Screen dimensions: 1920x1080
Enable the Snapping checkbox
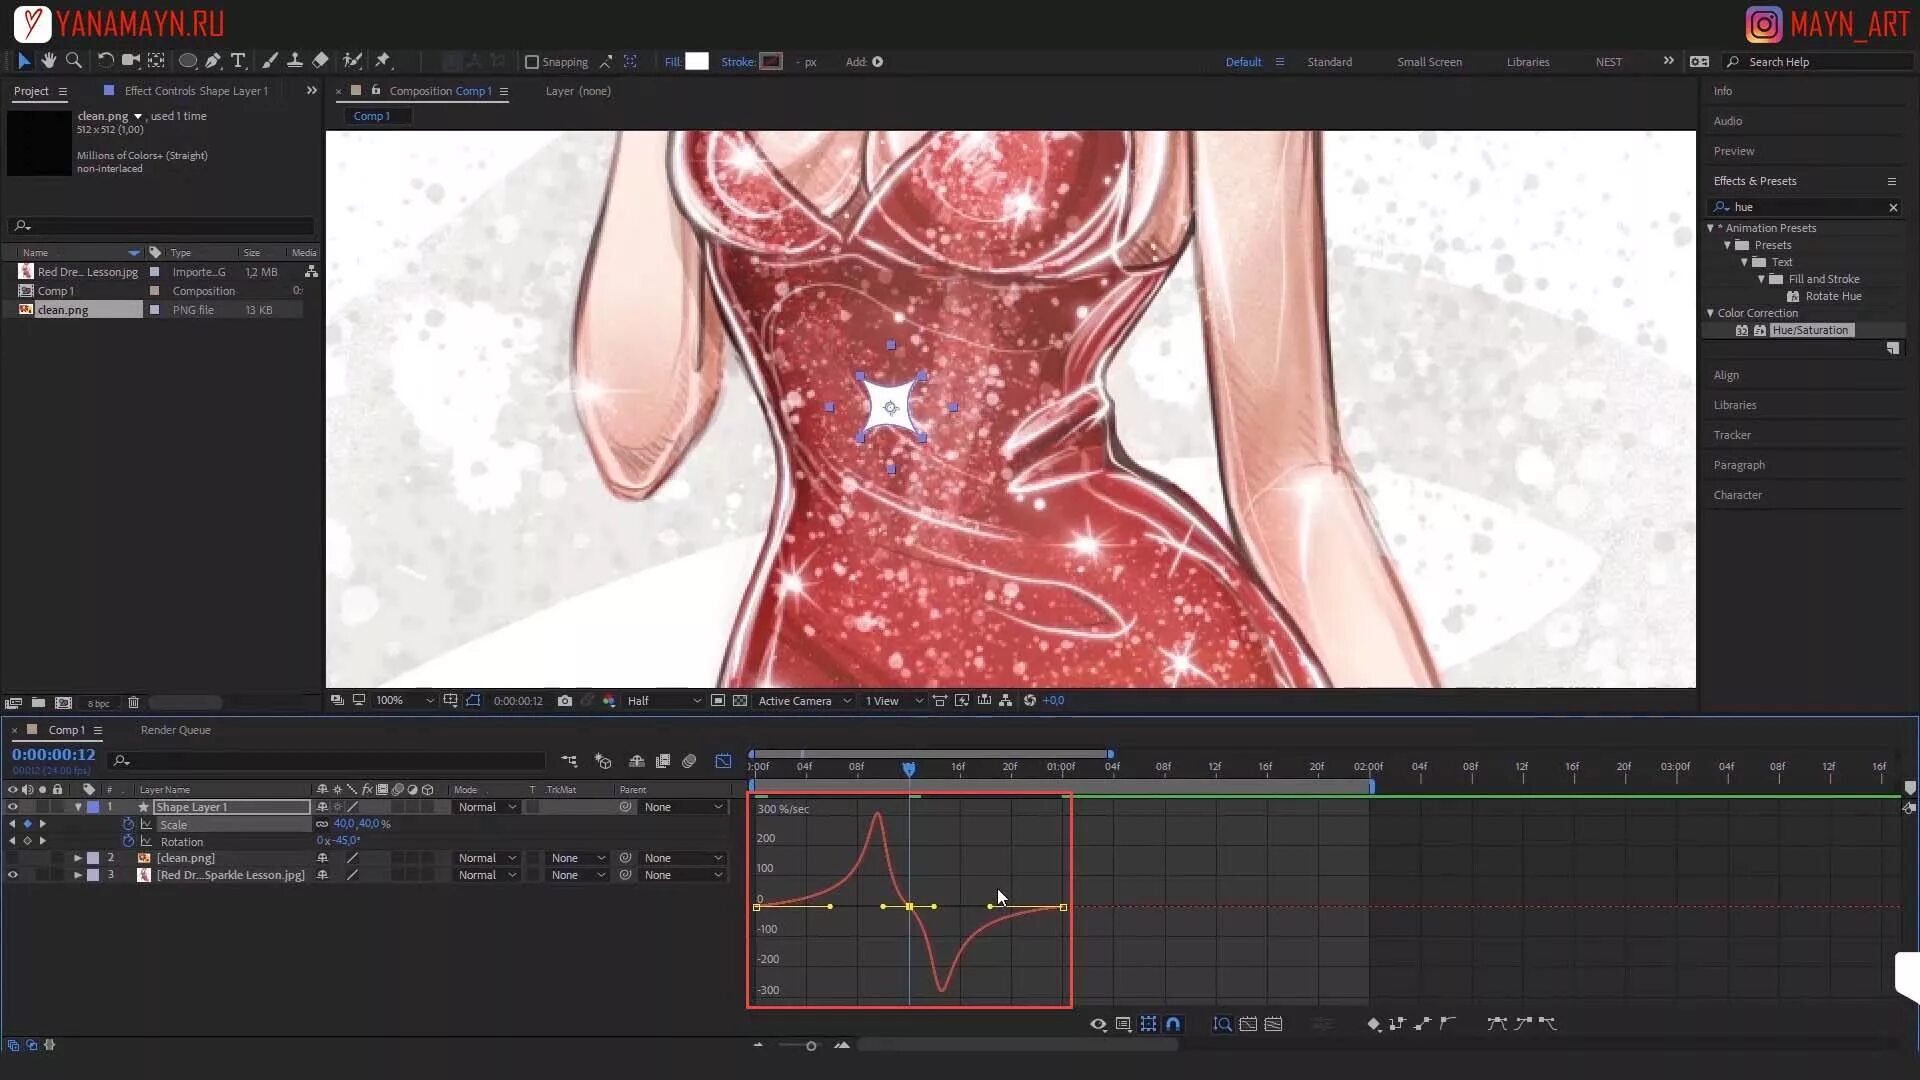(x=532, y=62)
